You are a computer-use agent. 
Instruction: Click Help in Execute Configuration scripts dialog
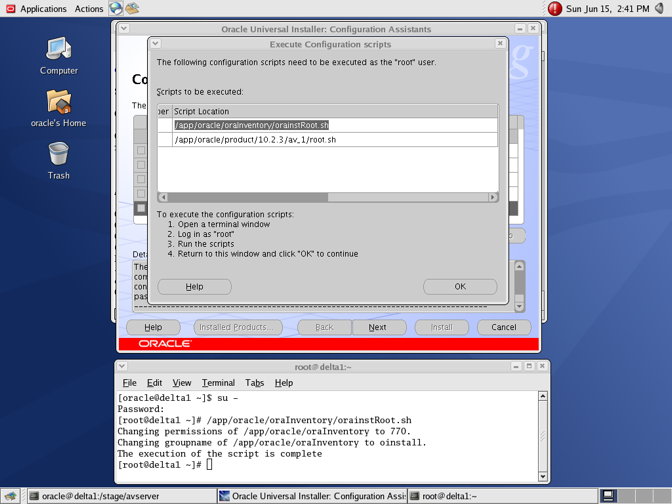(194, 287)
